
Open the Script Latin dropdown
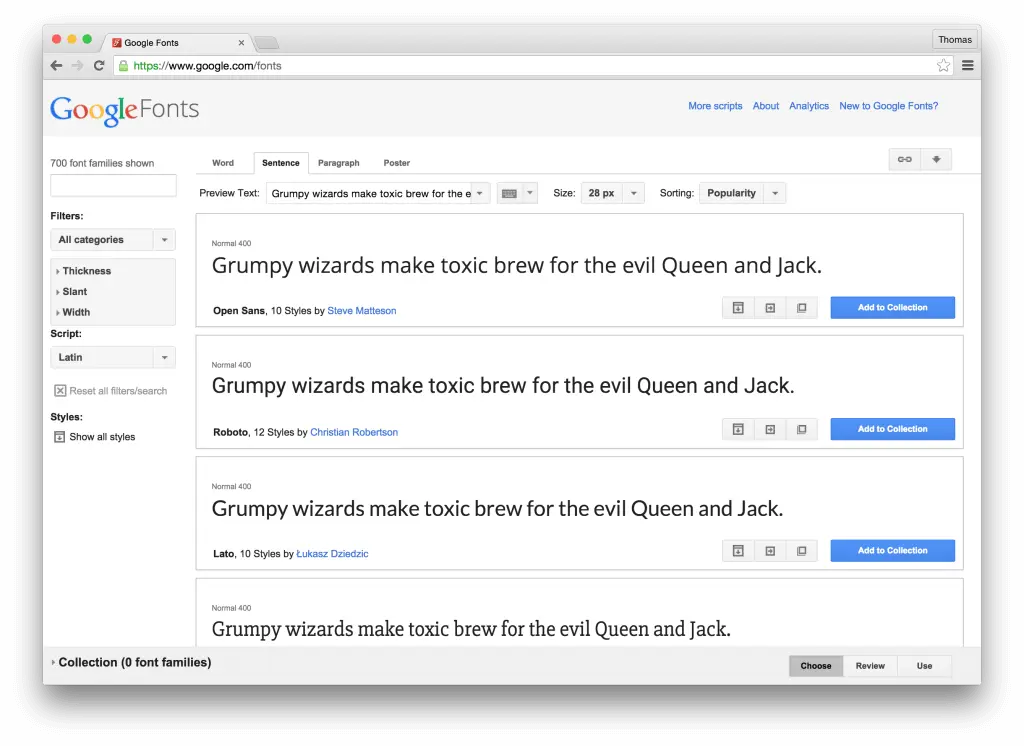click(x=112, y=357)
